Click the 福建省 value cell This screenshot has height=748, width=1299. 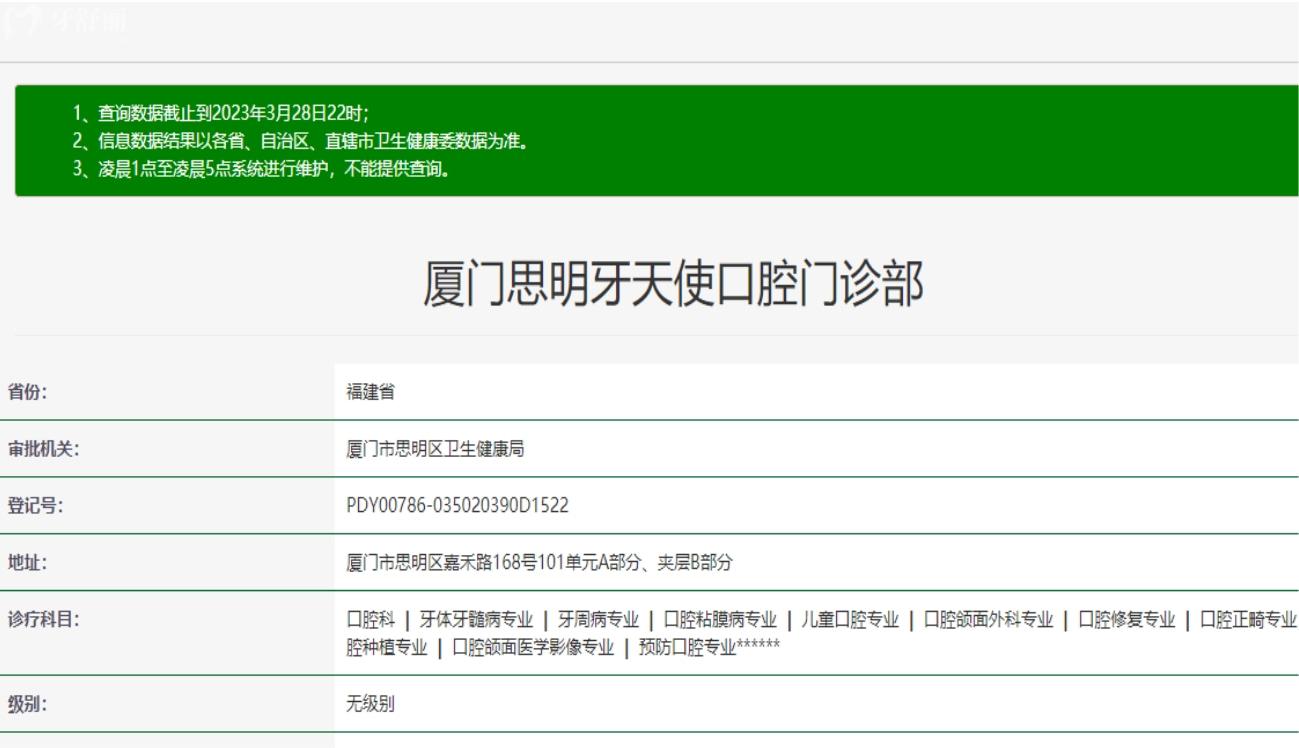[x=371, y=392]
